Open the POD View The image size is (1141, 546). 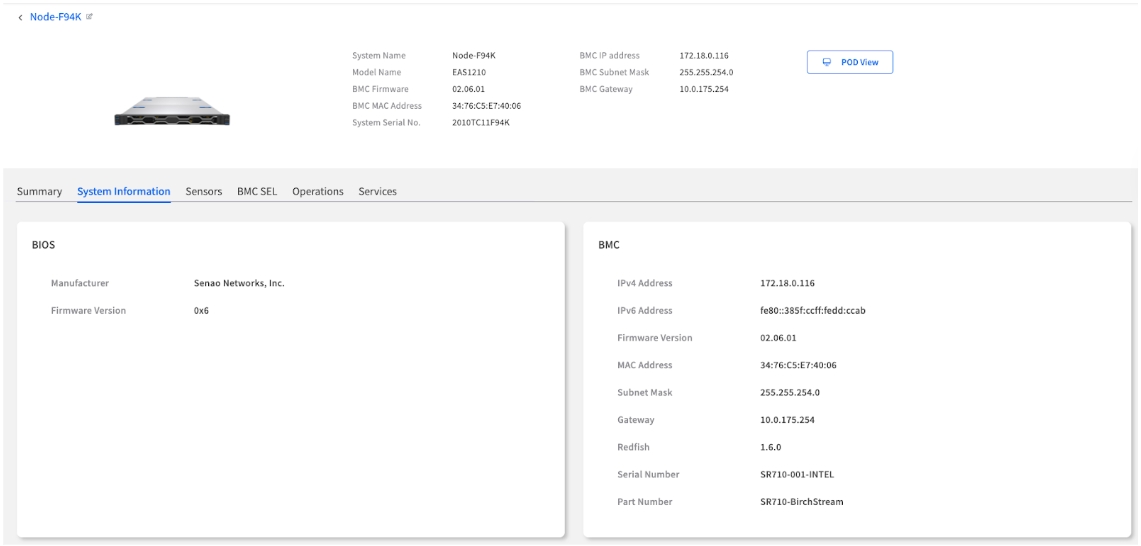click(849, 62)
